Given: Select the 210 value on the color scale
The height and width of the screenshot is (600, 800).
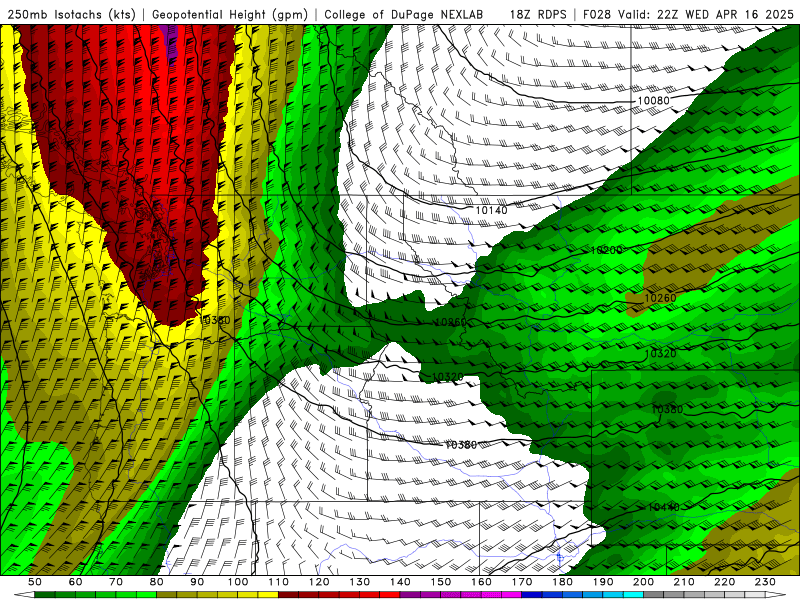Looking at the screenshot, I should [684, 582].
